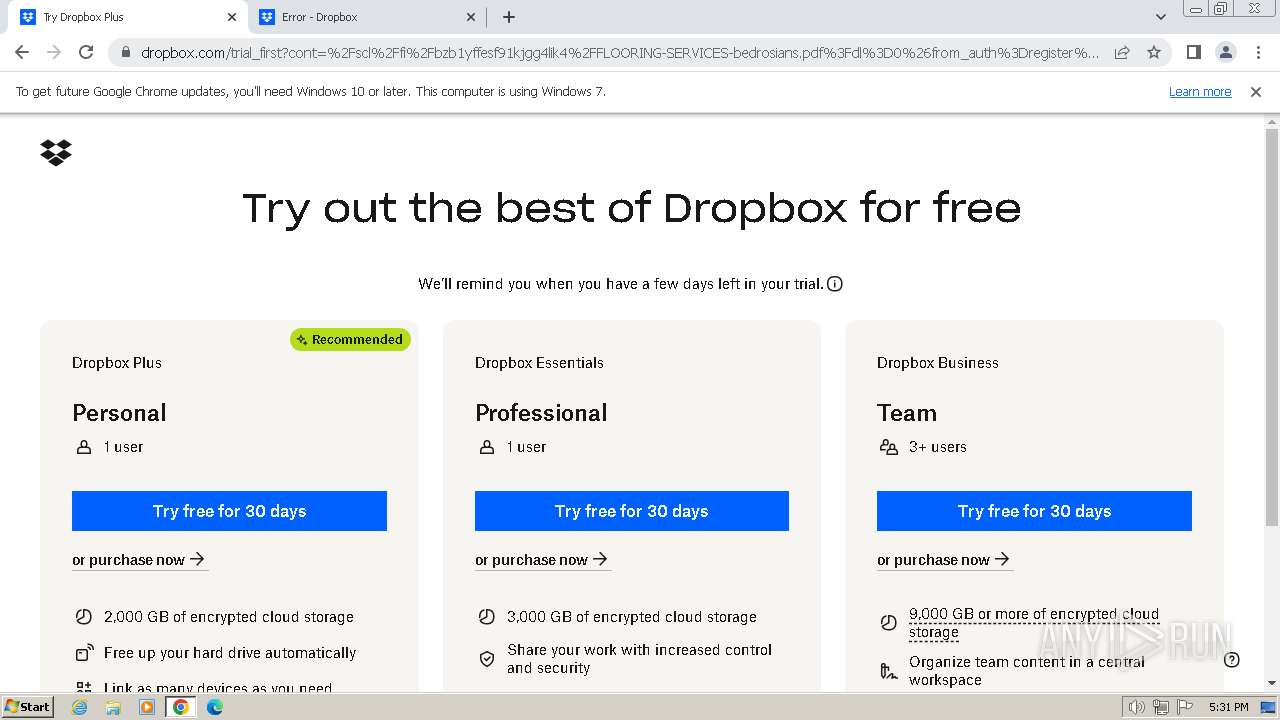
Task: Click the 3+ users icon under Team
Action: [x=888, y=447]
